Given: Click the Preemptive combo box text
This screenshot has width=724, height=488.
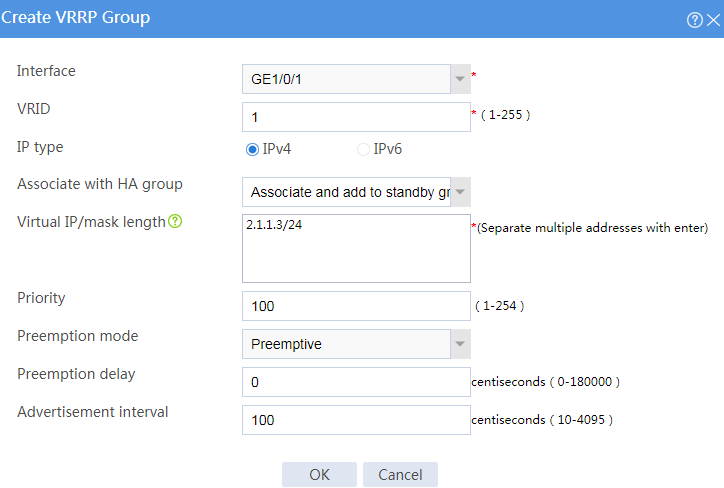Looking at the screenshot, I should [x=286, y=344].
